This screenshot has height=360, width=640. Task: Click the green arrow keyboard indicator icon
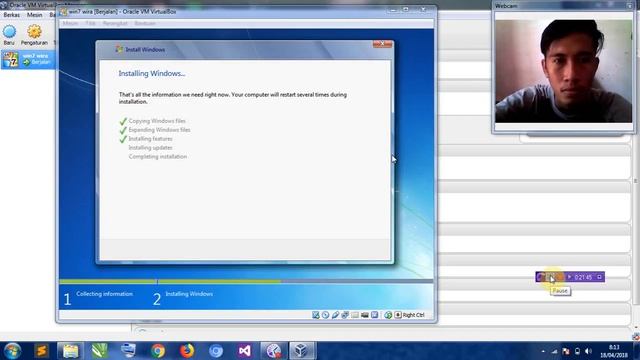click(388, 315)
